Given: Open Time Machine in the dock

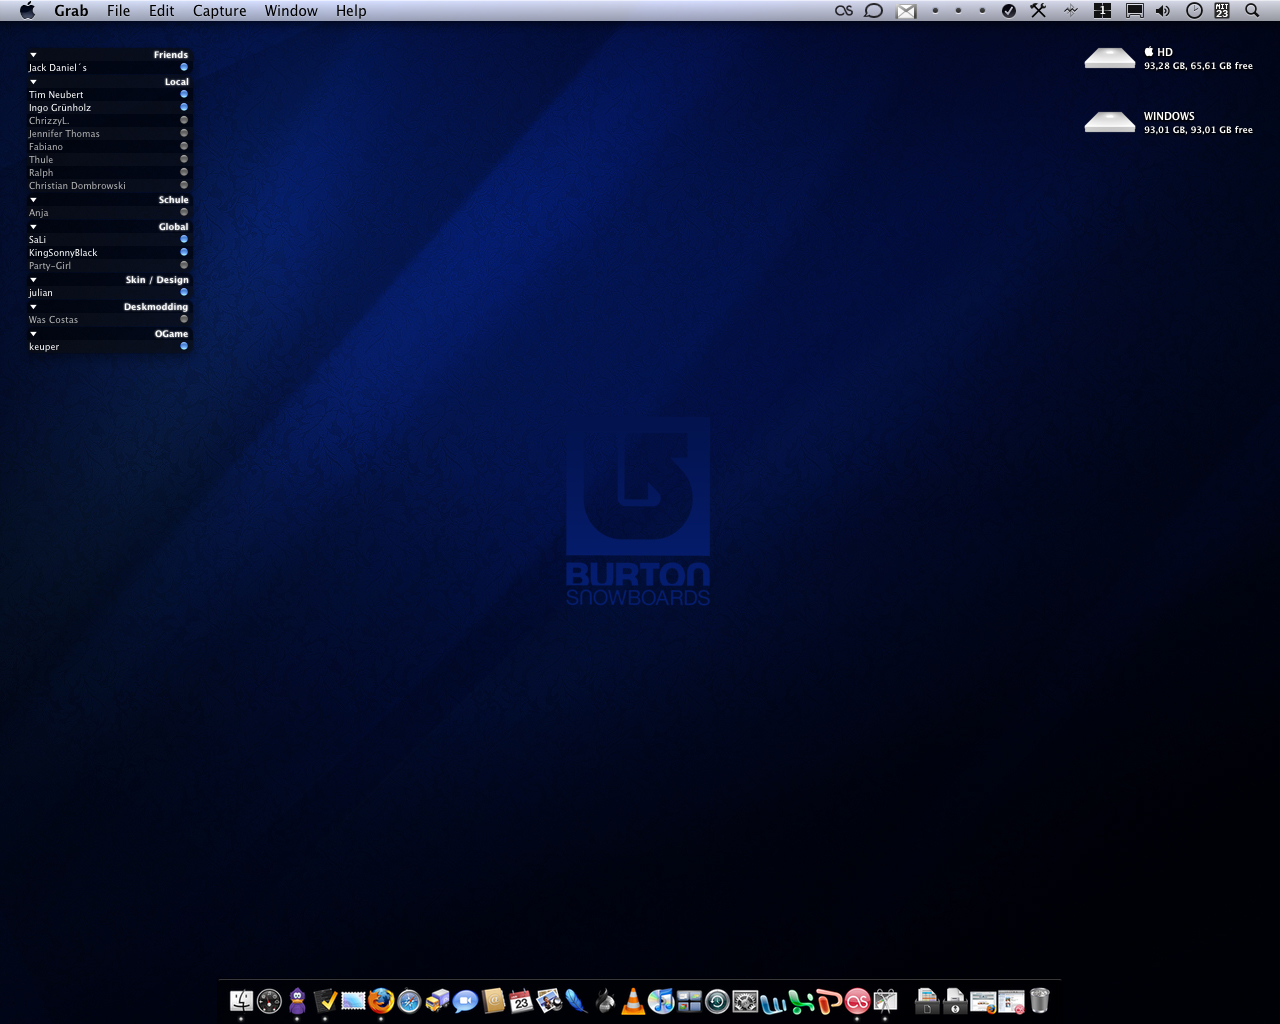Looking at the screenshot, I should click(x=717, y=1001).
